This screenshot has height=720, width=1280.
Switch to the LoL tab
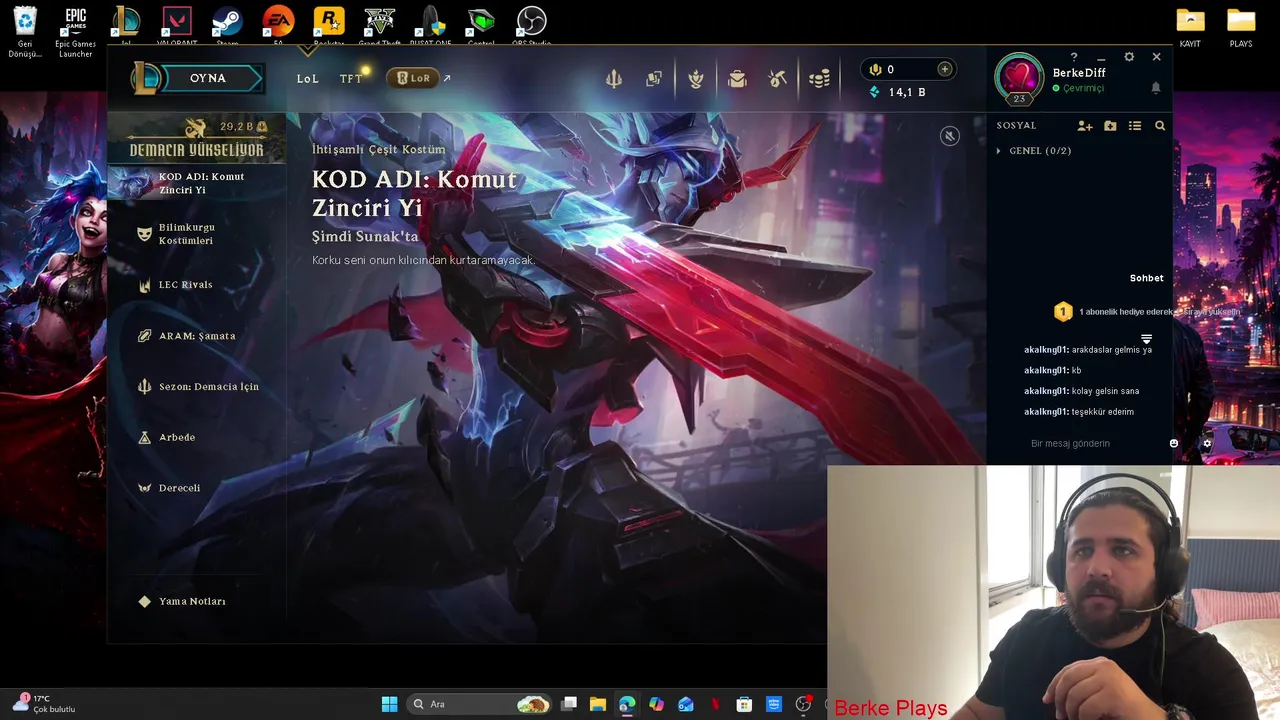308,78
